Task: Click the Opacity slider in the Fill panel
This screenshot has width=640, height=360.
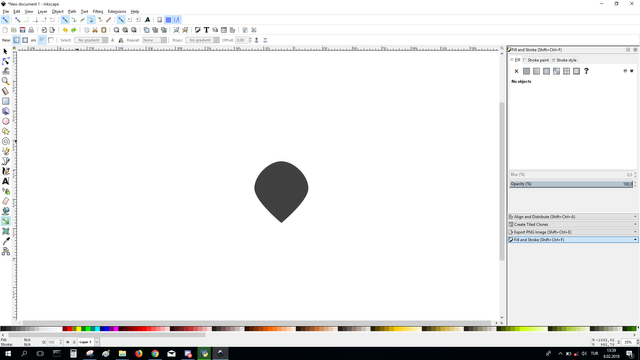Action: coord(571,184)
